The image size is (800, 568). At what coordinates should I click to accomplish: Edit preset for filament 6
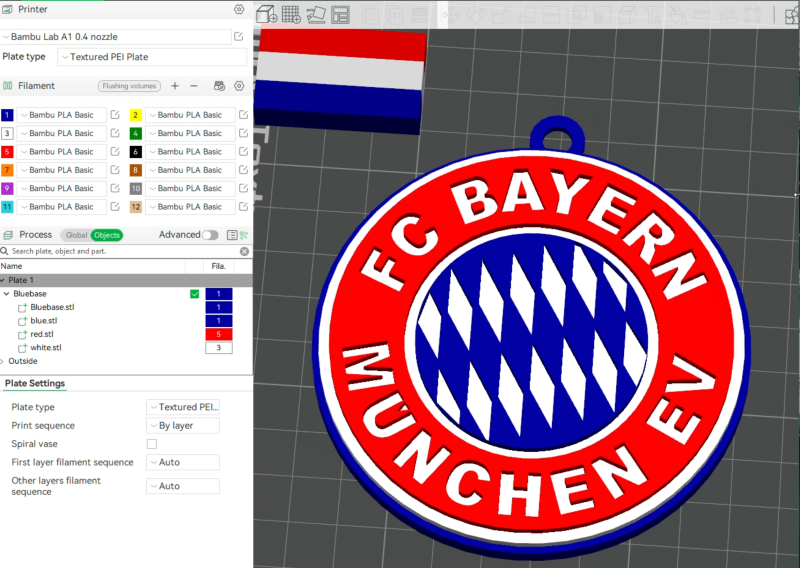tap(243, 152)
